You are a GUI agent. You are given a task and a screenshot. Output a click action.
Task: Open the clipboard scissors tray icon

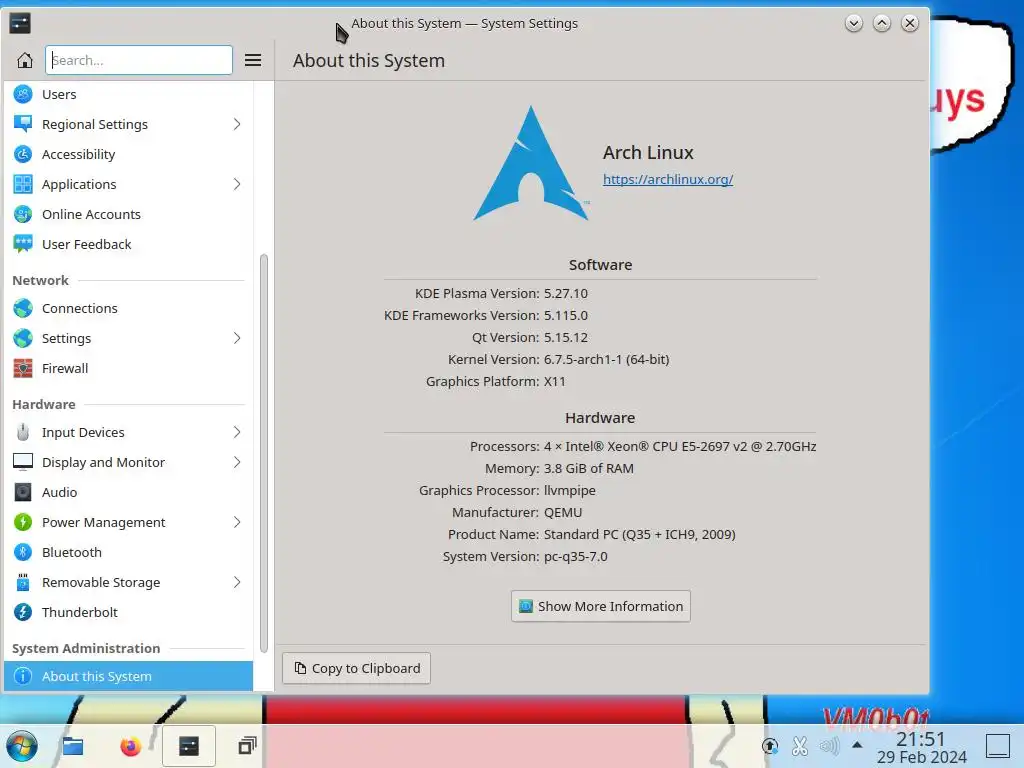coord(799,746)
